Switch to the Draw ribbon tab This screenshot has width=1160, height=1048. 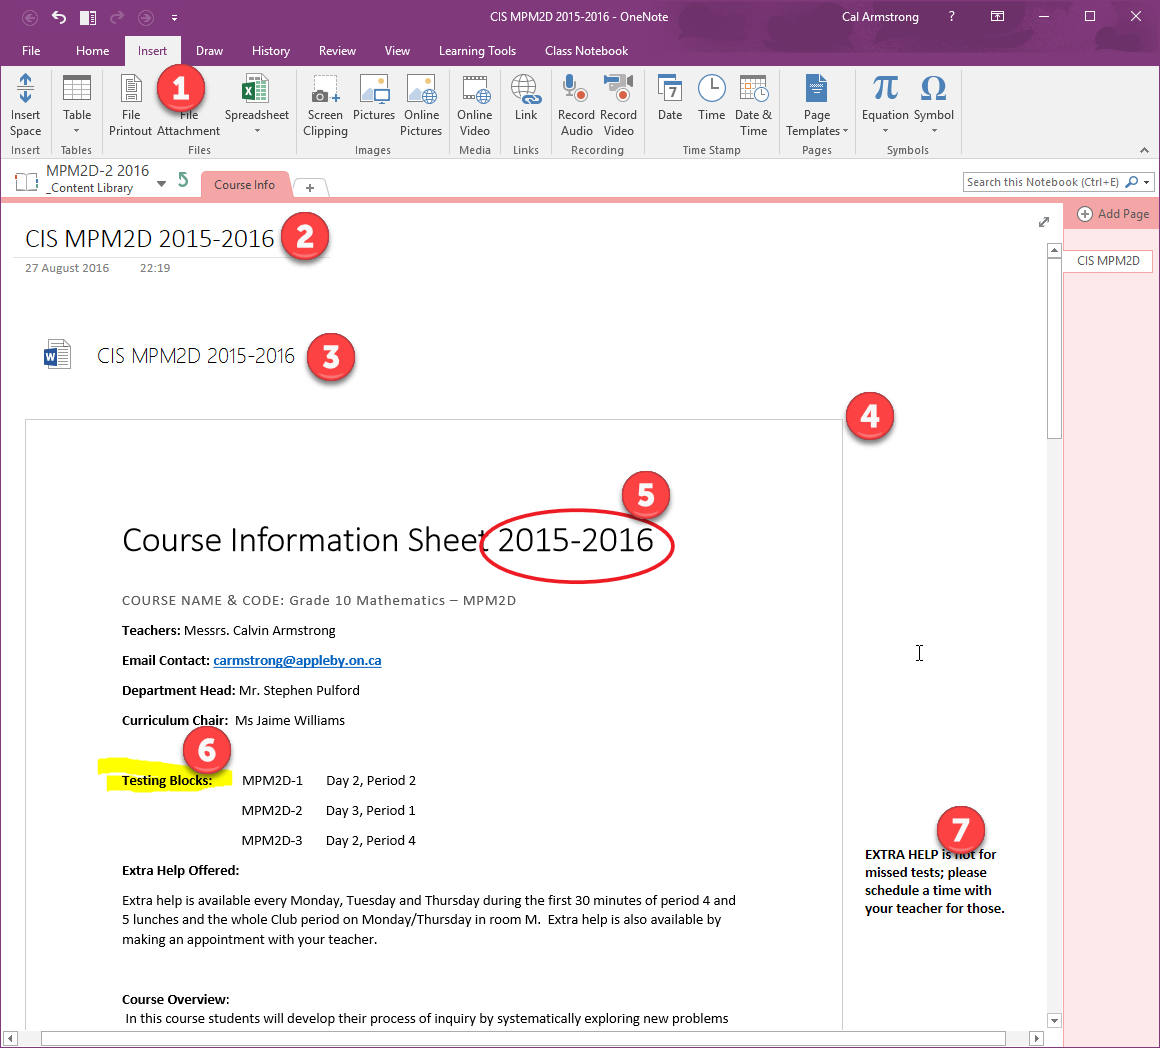(209, 50)
